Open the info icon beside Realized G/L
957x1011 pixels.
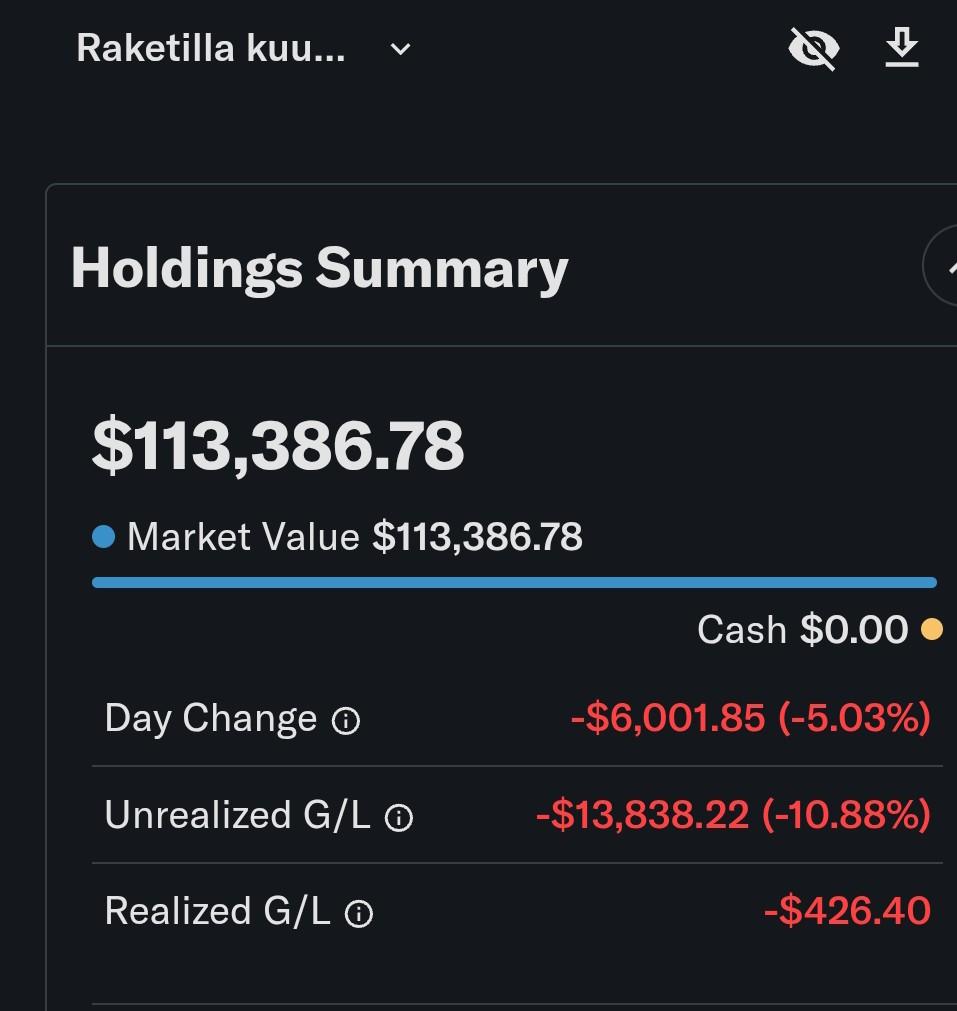[x=359, y=914]
